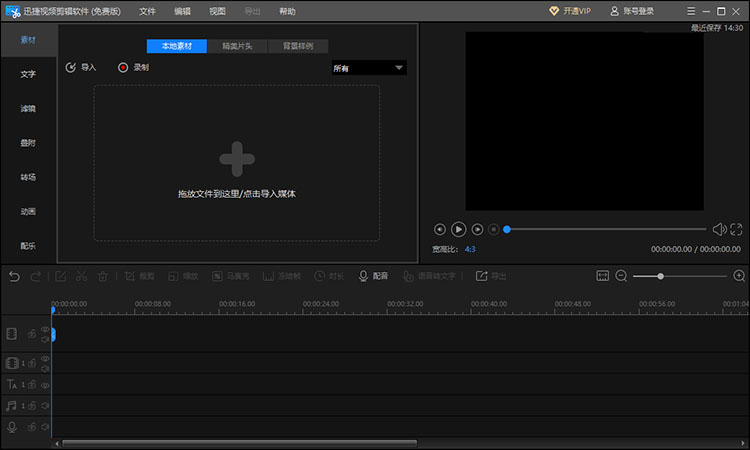The height and width of the screenshot is (450, 750).
Task: Toggle eye visibility on the overlay track 1
Action: 45,359
